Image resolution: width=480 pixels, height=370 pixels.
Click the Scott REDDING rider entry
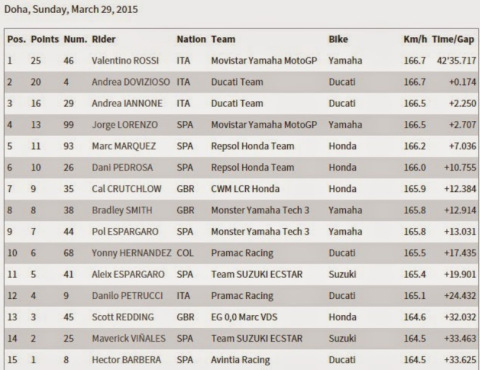[x=123, y=317]
